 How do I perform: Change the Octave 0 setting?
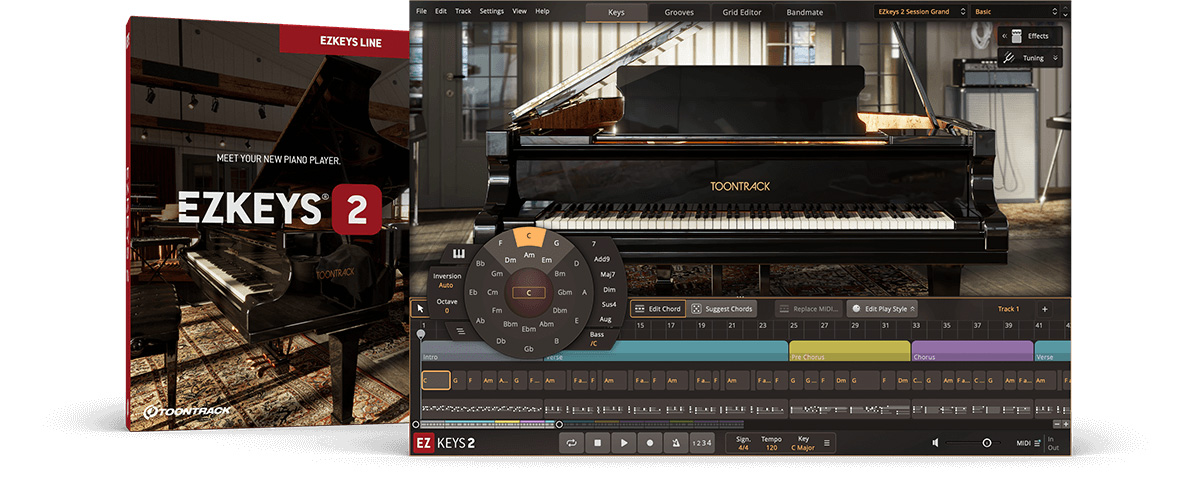pyautogui.click(x=446, y=306)
